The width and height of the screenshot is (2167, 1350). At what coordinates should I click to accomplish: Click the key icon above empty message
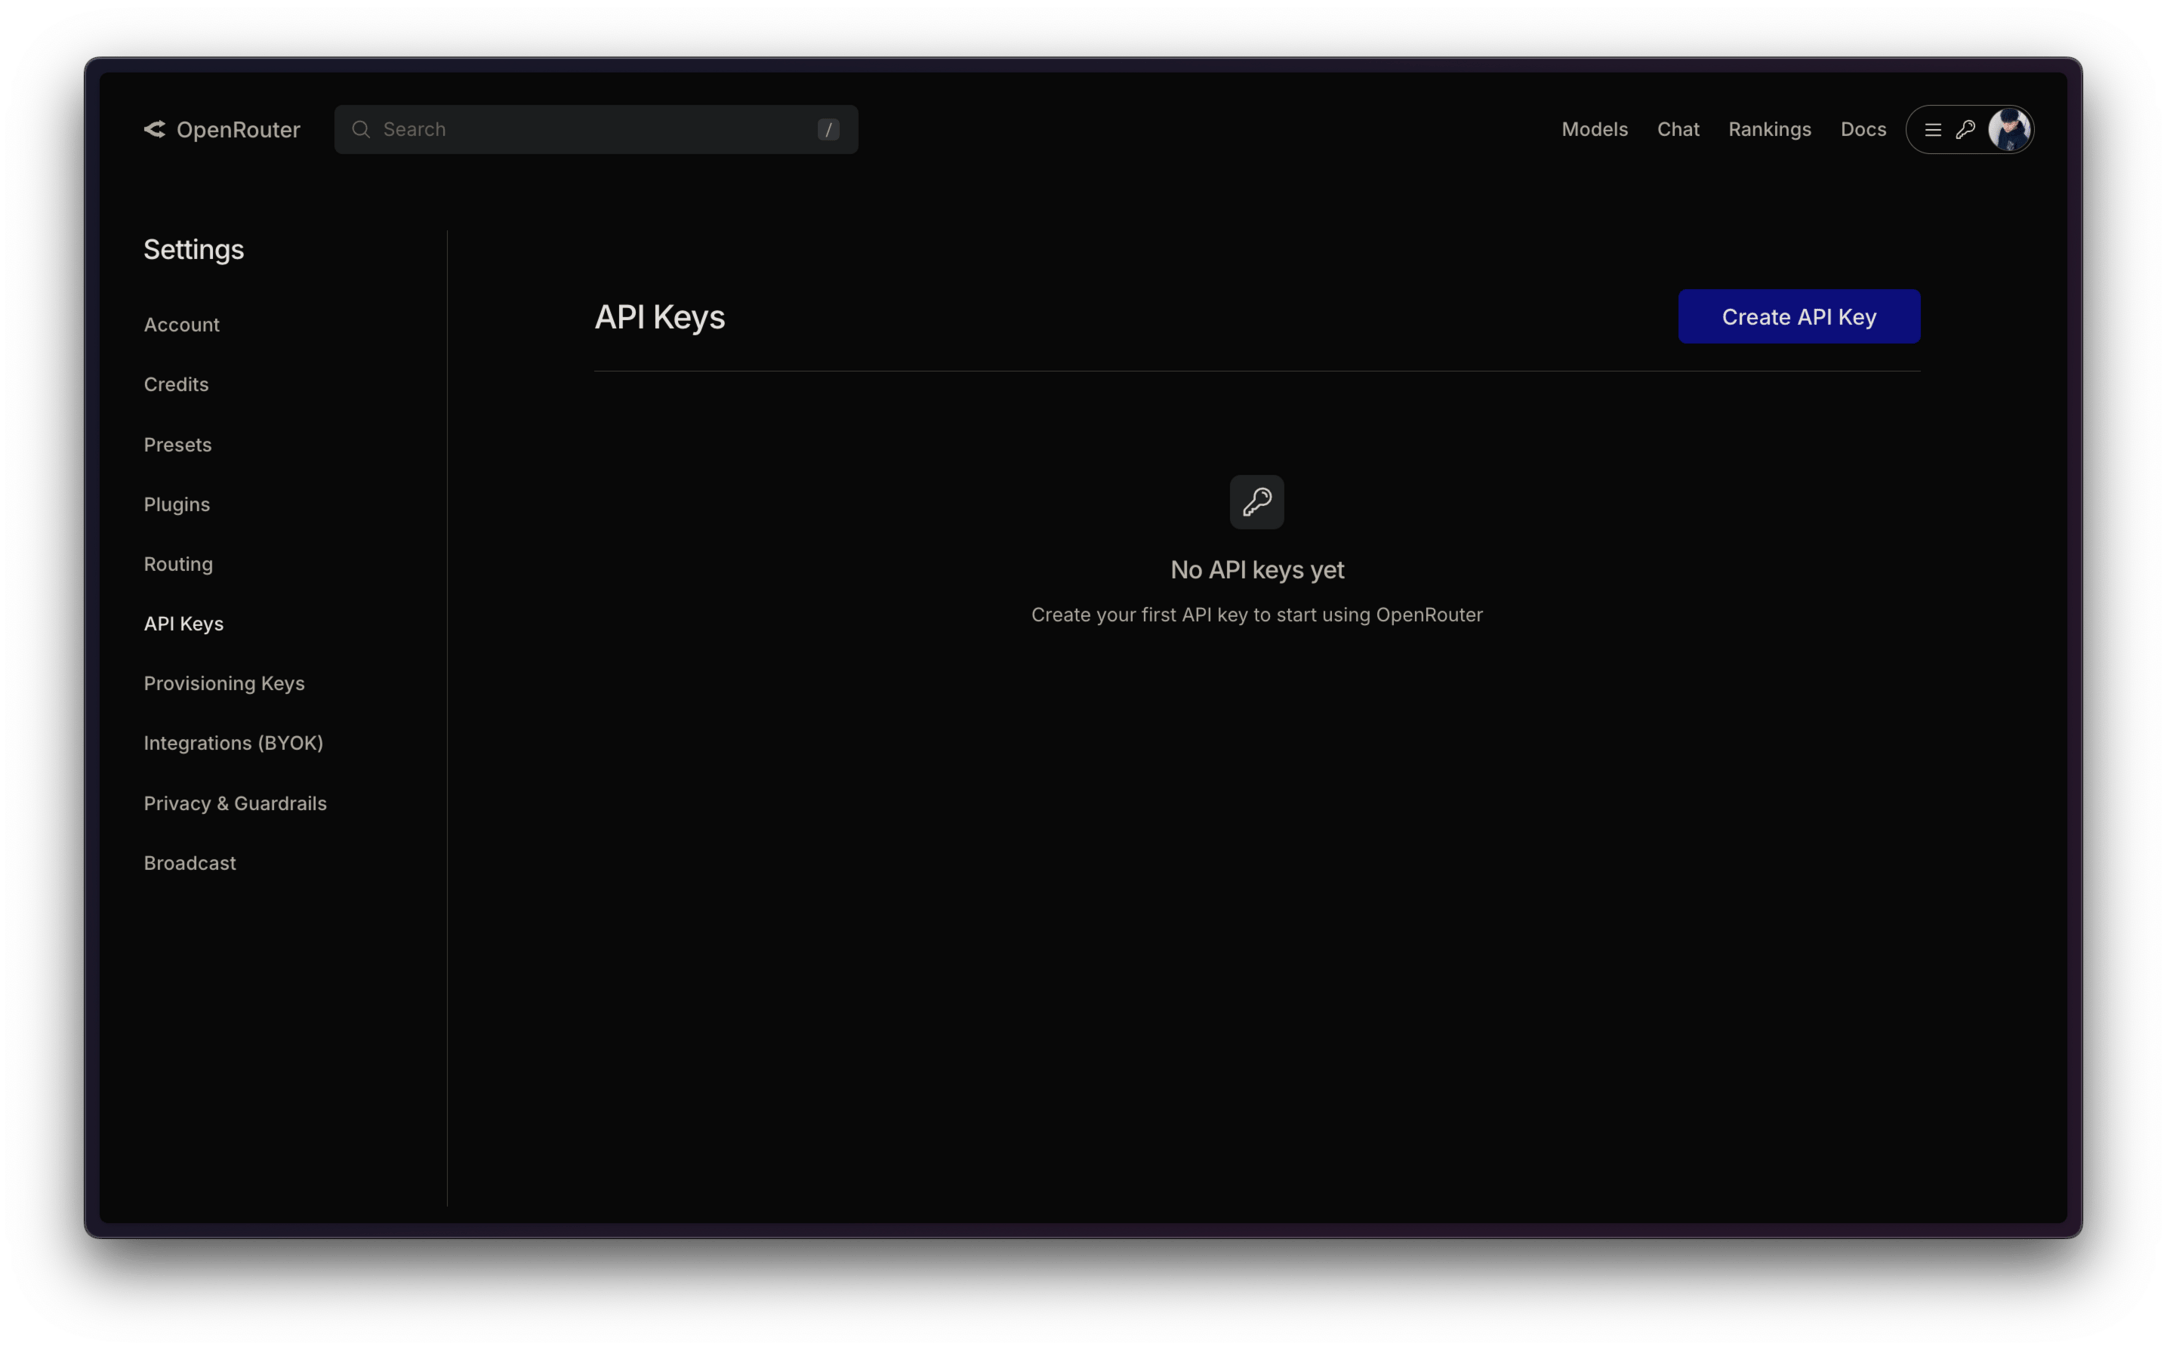tap(1256, 502)
